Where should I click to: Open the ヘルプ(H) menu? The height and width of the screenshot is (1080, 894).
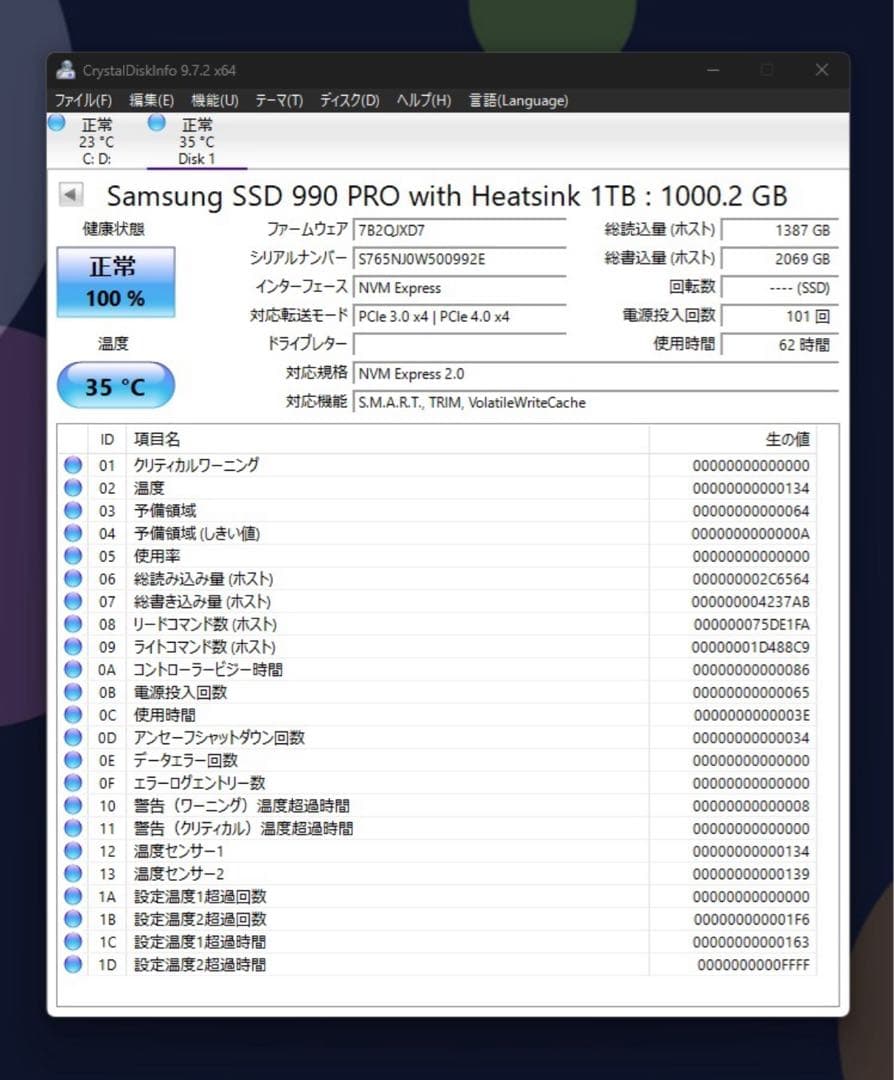point(424,100)
